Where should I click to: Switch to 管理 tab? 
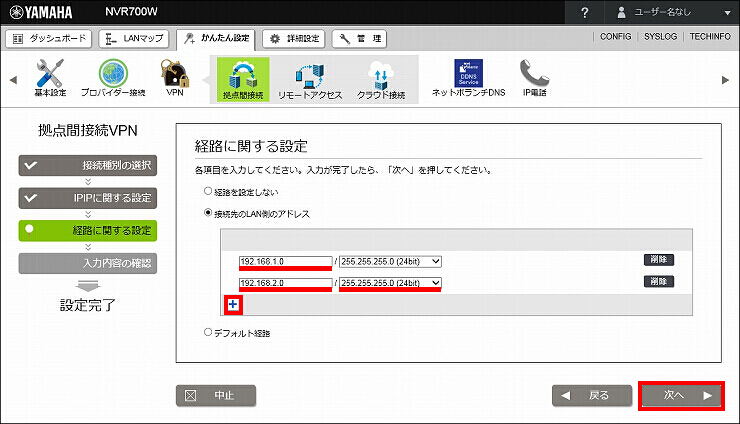point(359,39)
